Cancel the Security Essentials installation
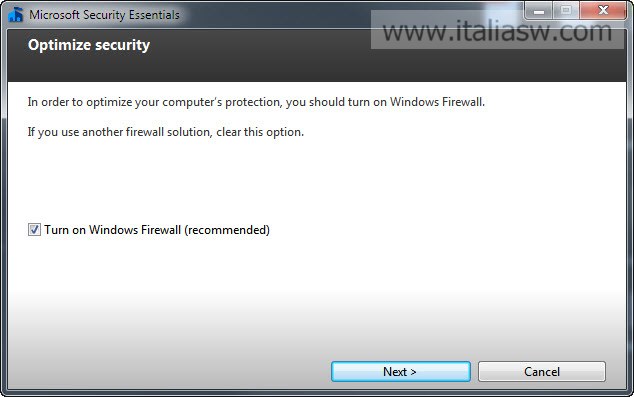 (x=542, y=372)
